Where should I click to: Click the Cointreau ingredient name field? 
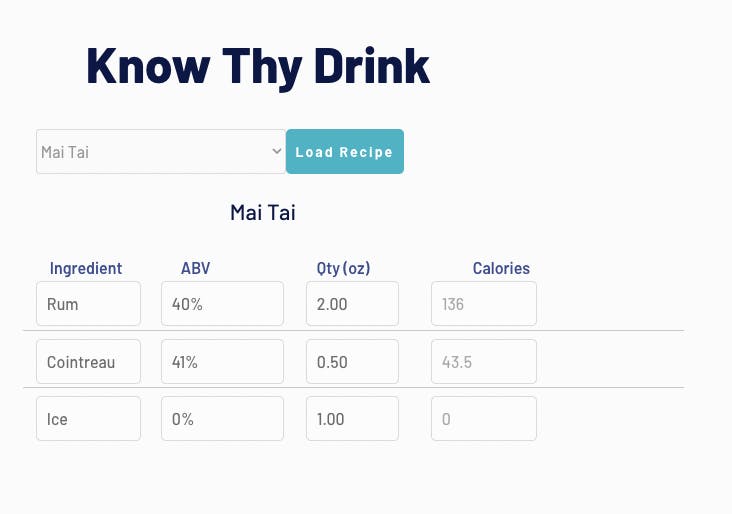coord(88,362)
